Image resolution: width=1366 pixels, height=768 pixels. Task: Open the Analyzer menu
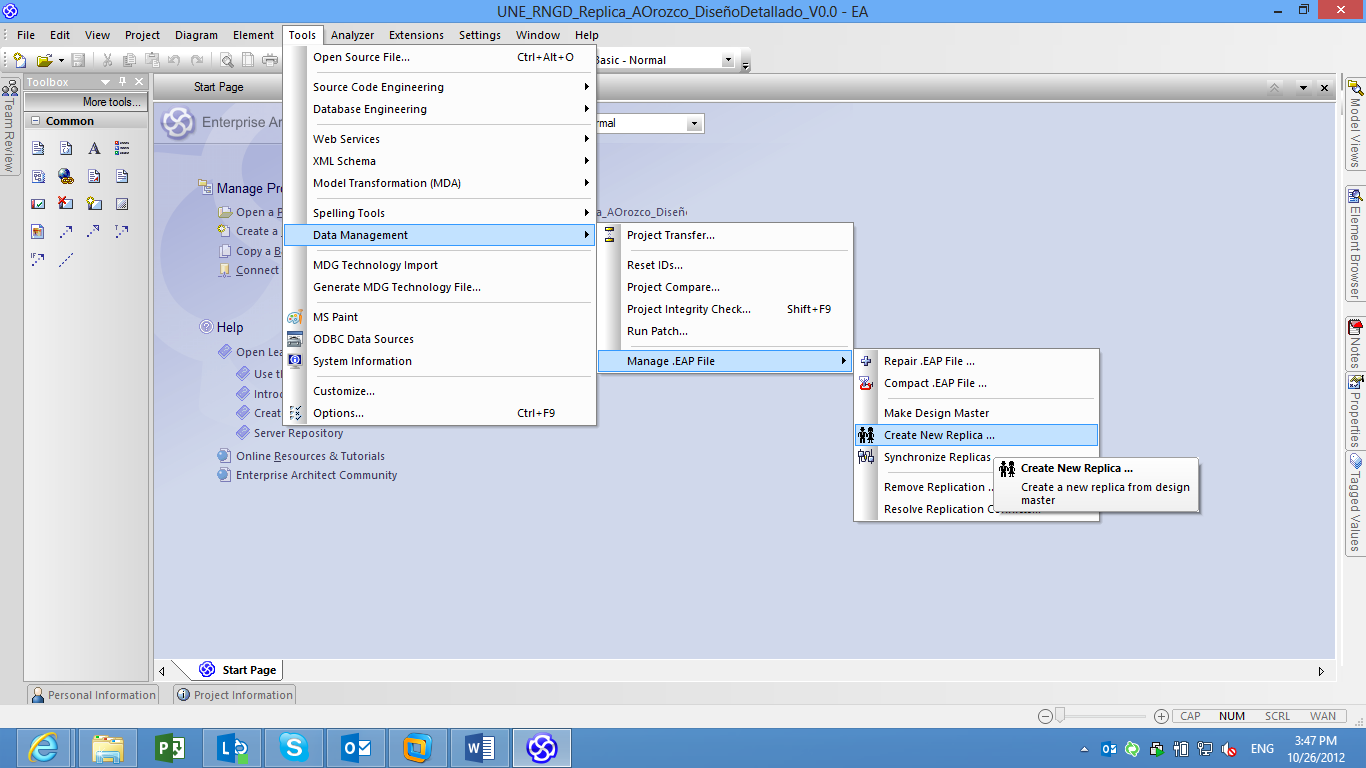[x=352, y=35]
